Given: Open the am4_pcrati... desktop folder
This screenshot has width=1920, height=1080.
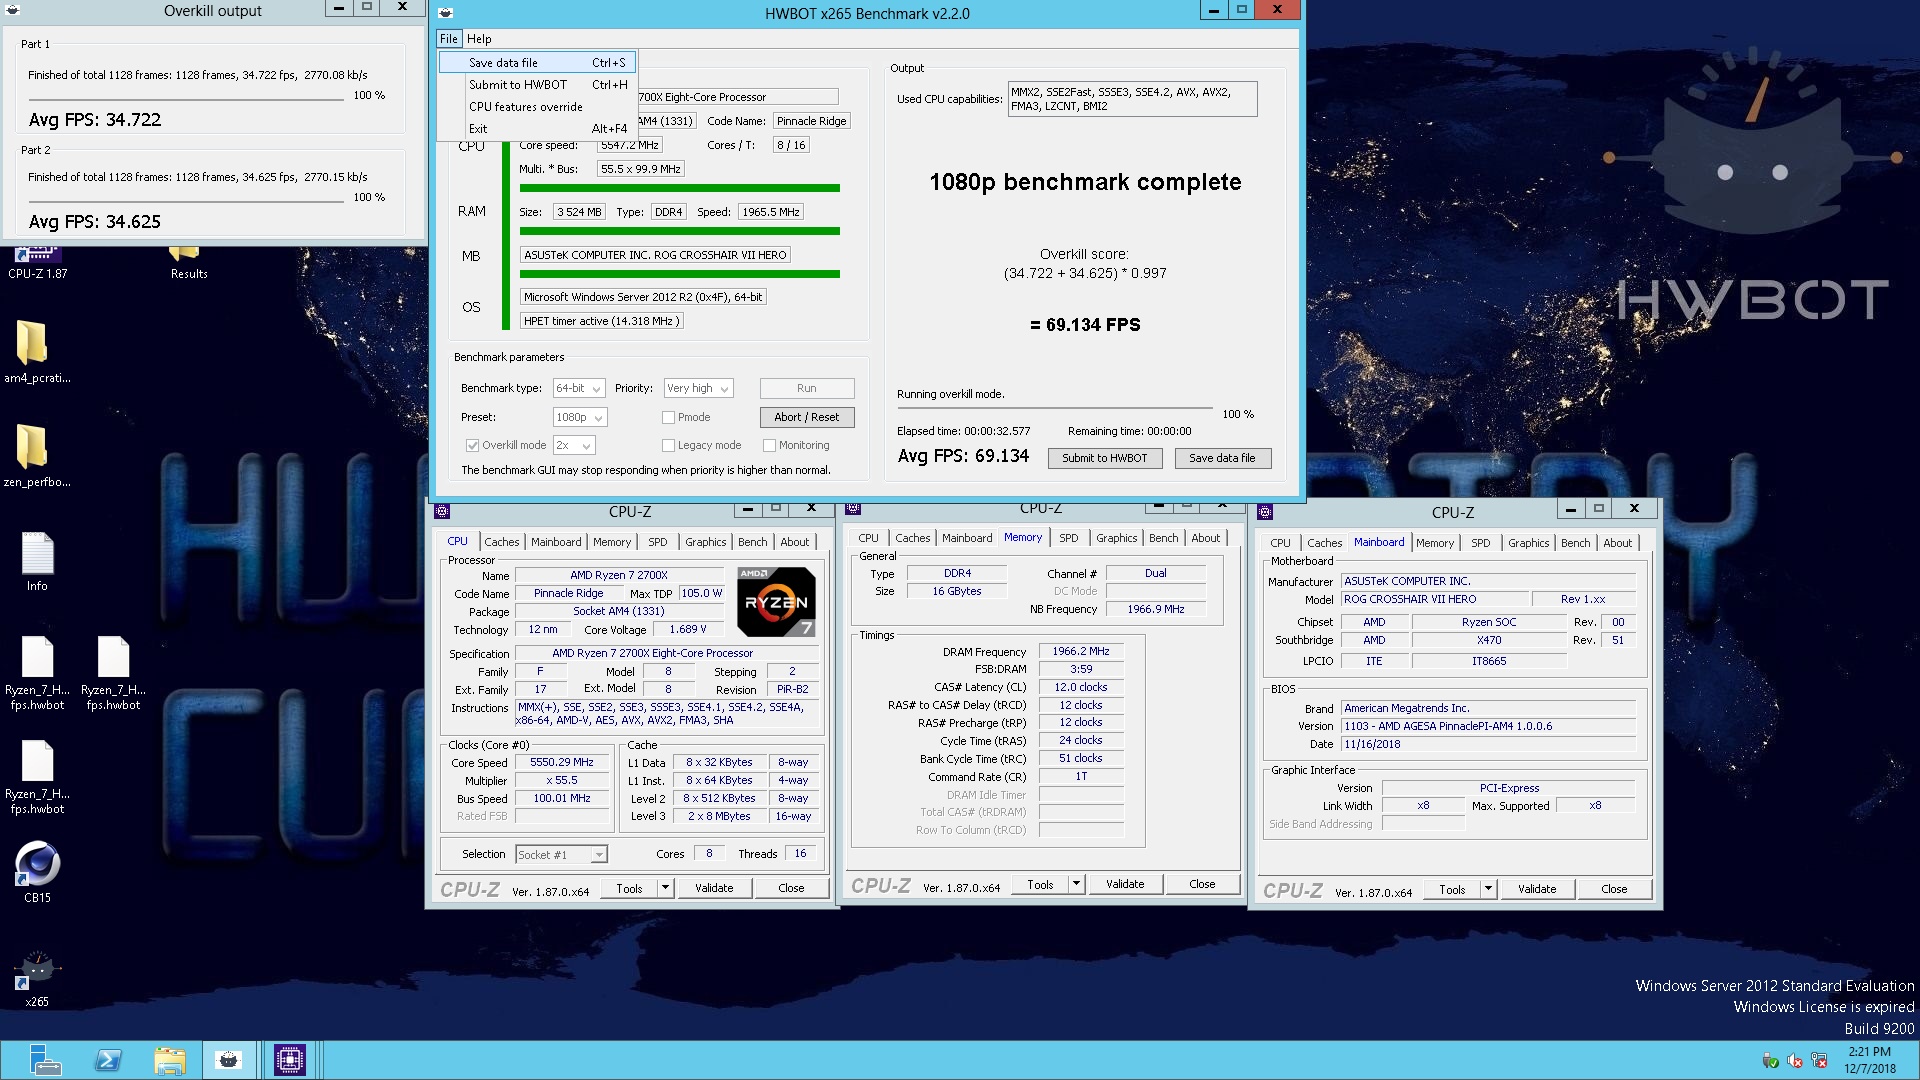Looking at the screenshot, I should [36, 352].
